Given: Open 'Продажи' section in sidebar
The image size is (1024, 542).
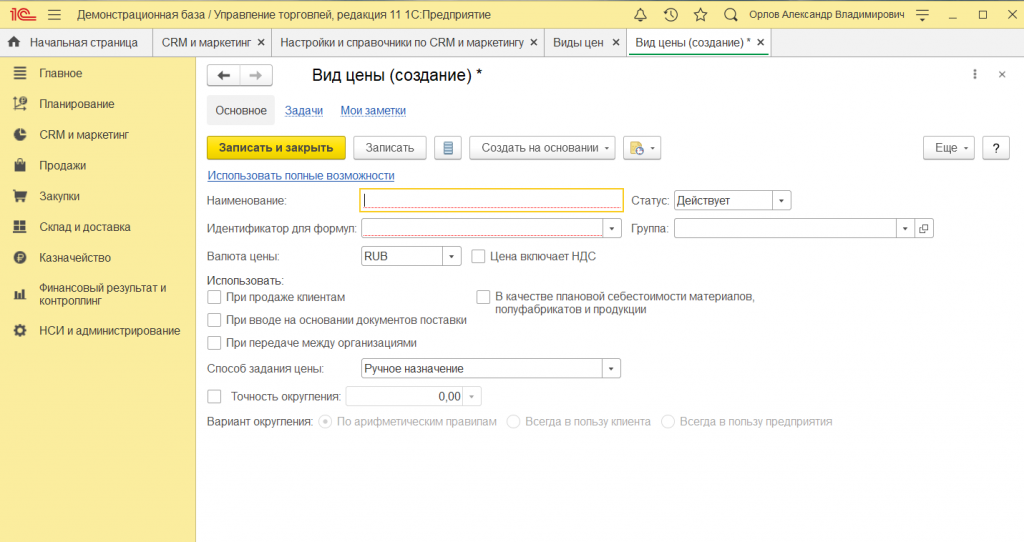Looking at the screenshot, I should pyautogui.click(x=62, y=166).
